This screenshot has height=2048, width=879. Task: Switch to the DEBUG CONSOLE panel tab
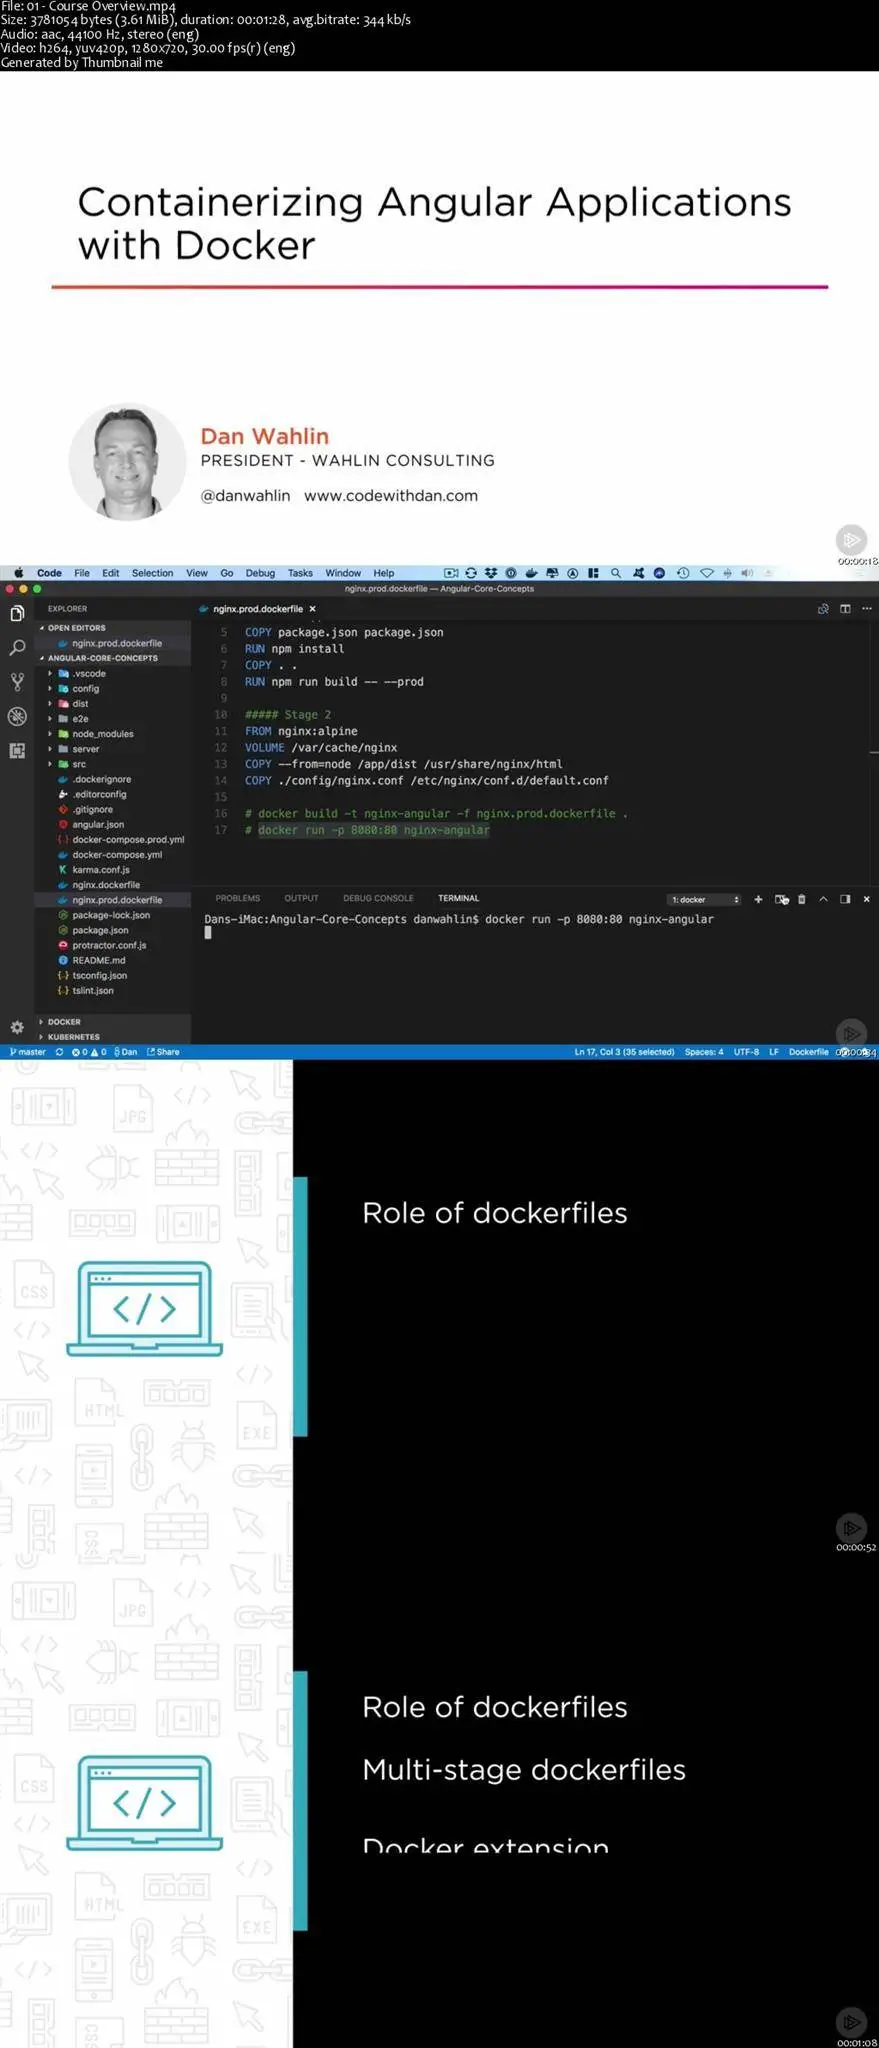point(378,899)
